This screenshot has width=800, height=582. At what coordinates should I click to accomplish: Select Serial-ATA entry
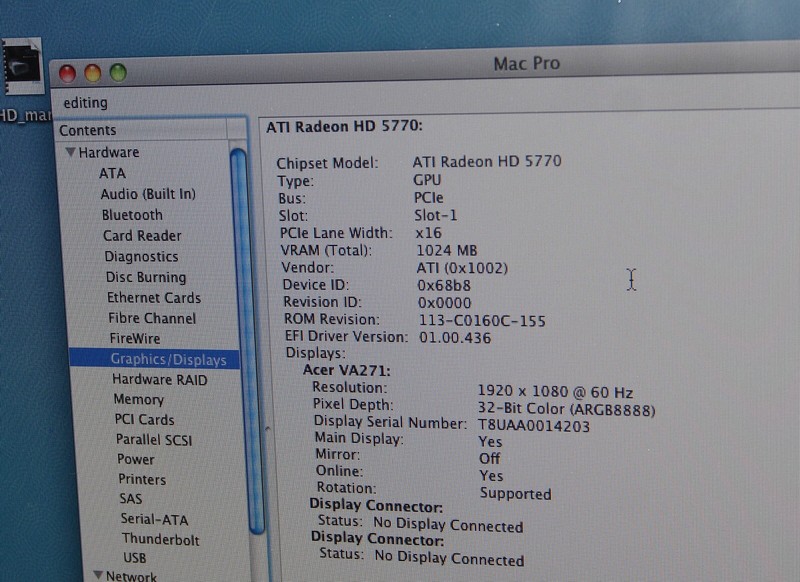click(155, 519)
